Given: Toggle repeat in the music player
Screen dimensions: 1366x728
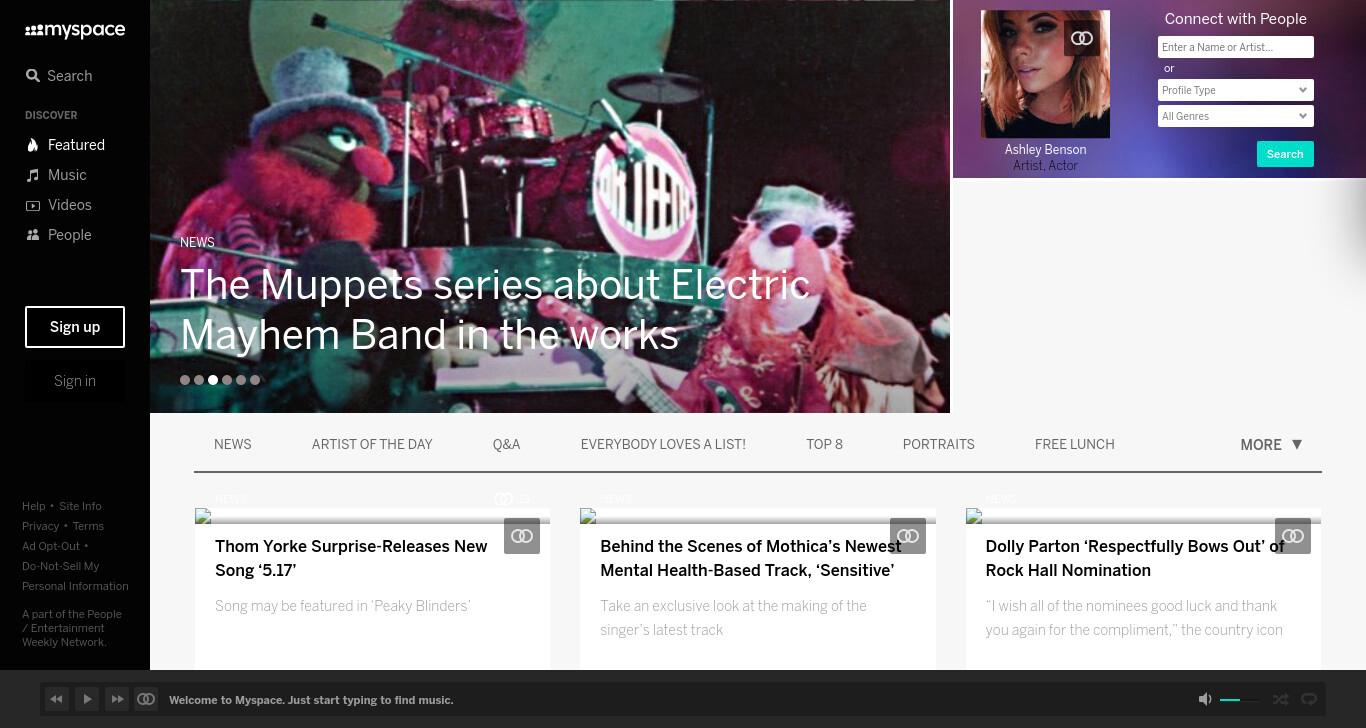Looking at the screenshot, I should pyautogui.click(x=1309, y=699).
